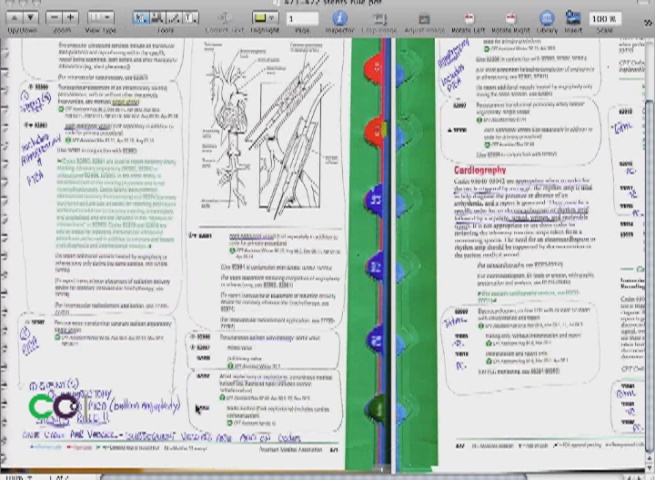The width and height of the screenshot is (655, 480).
Task: Click the Adjust Image toolbar icon
Action: click(x=424, y=18)
